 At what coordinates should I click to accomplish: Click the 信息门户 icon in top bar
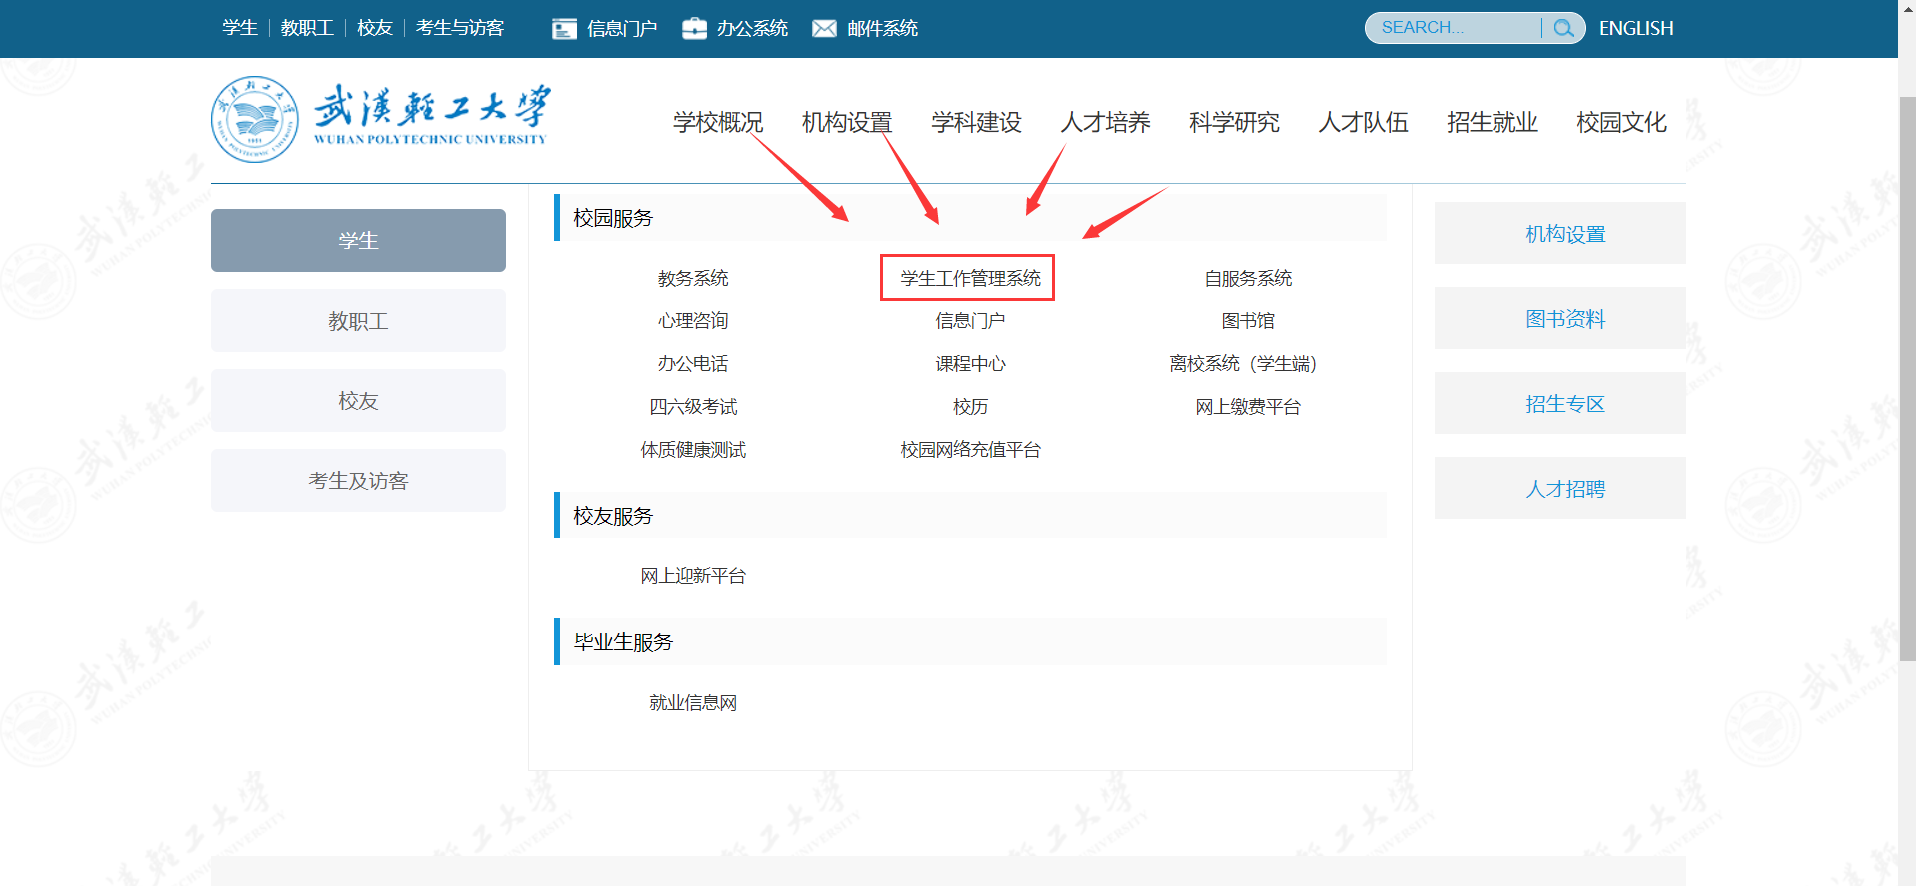click(x=564, y=29)
